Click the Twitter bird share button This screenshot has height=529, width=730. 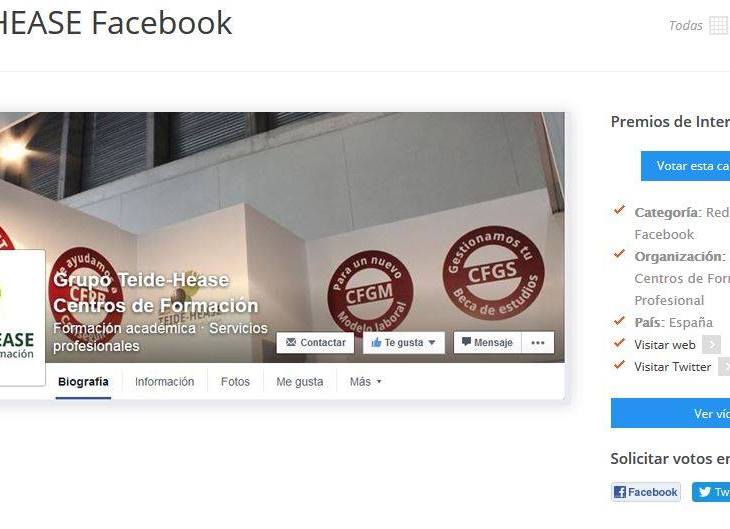point(710,492)
